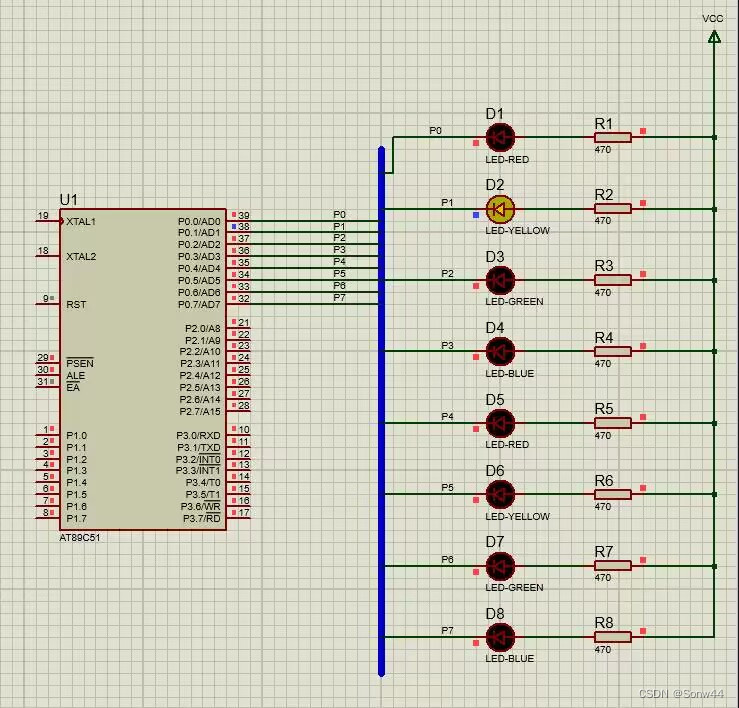The width and height of the screenshot is (739, 708).
Task: Select resistor R8 symbol
Action: click(x=613, y=637)
